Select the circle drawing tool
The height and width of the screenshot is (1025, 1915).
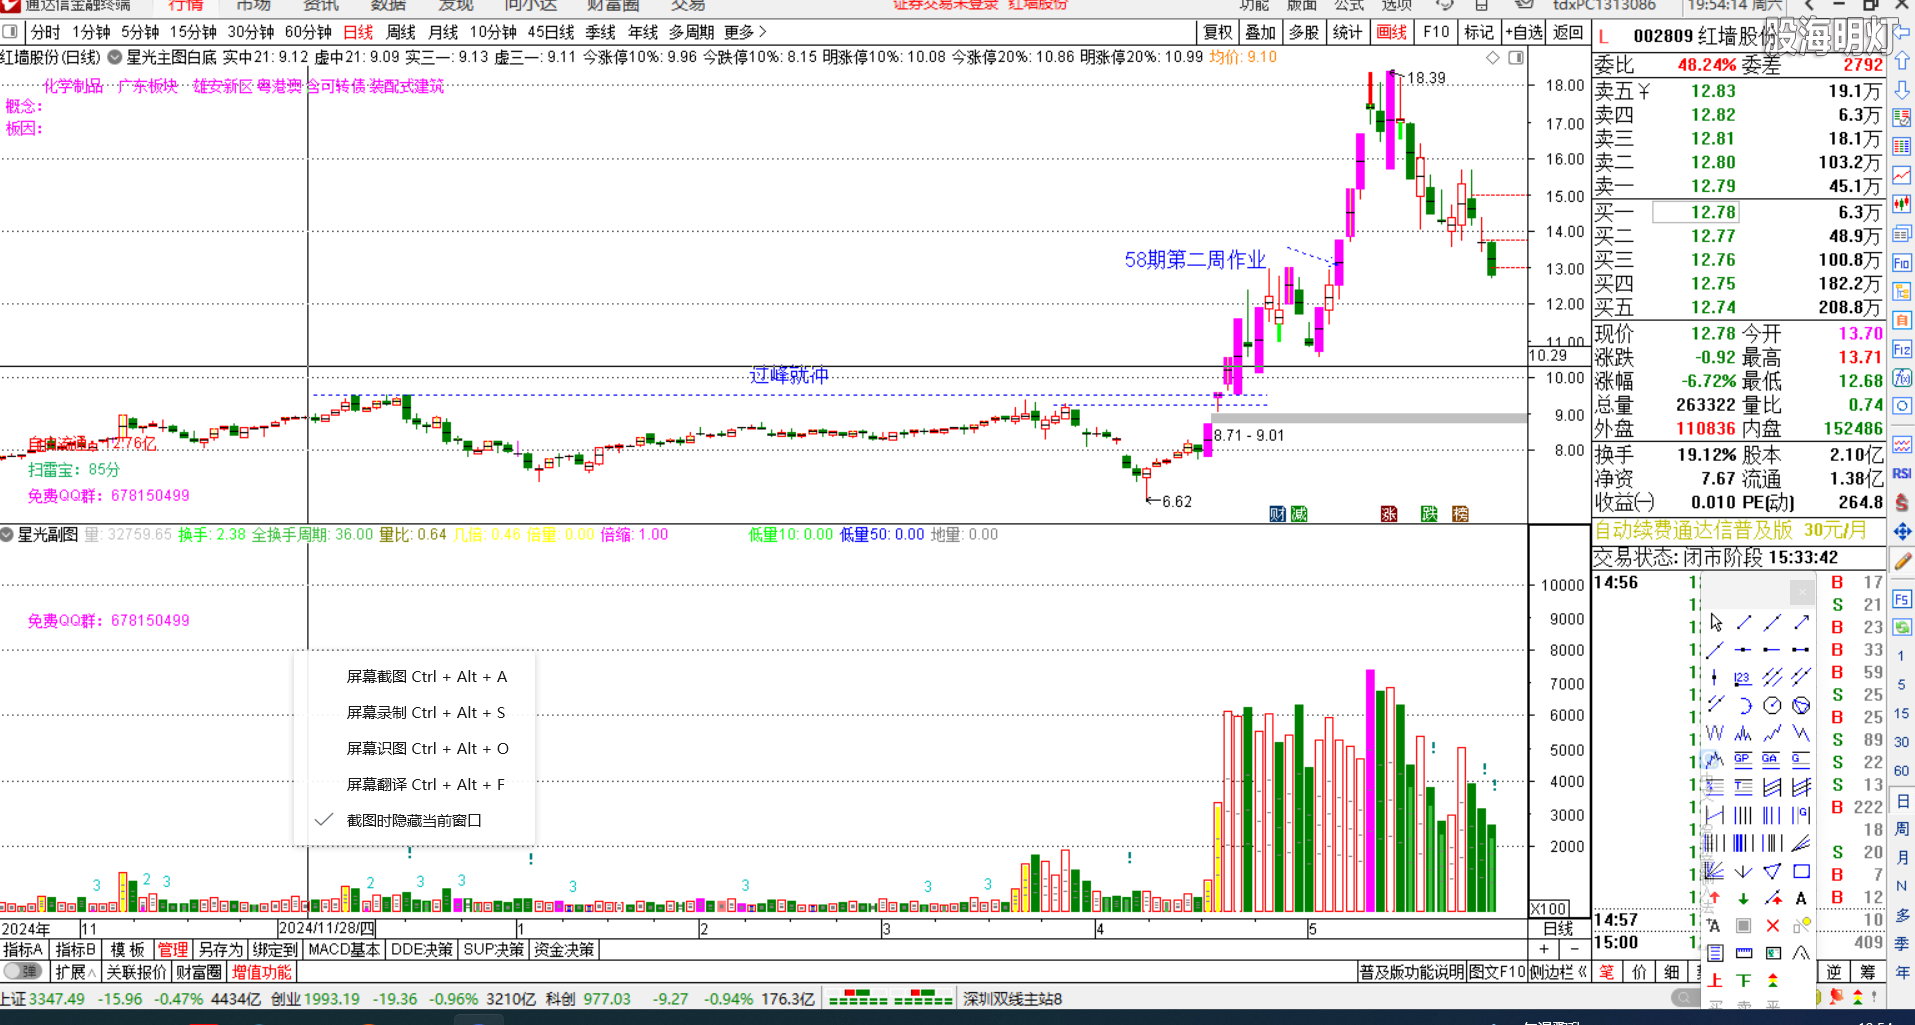pyautogui.click(x=1772, y=706)
